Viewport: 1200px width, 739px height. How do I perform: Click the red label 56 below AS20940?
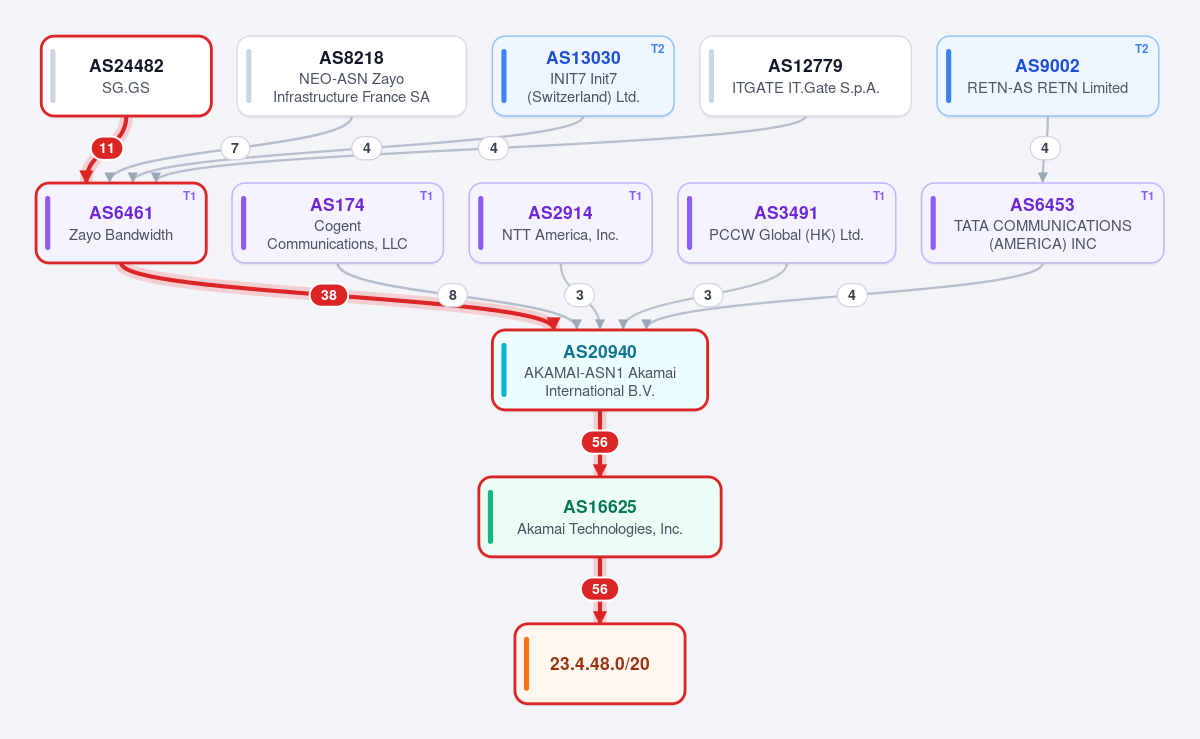click(x=600, y=442)
